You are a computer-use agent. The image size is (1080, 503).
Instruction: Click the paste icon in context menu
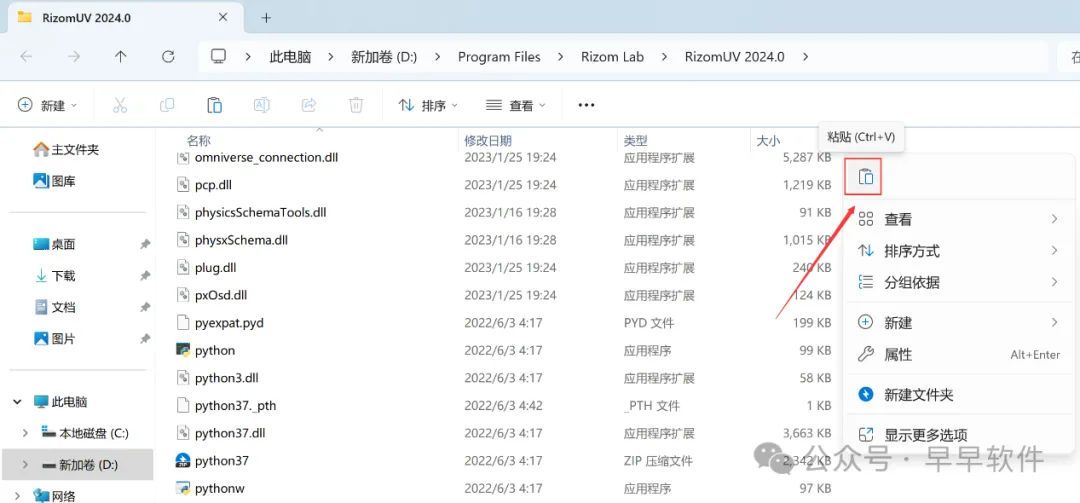coord(866,178)
